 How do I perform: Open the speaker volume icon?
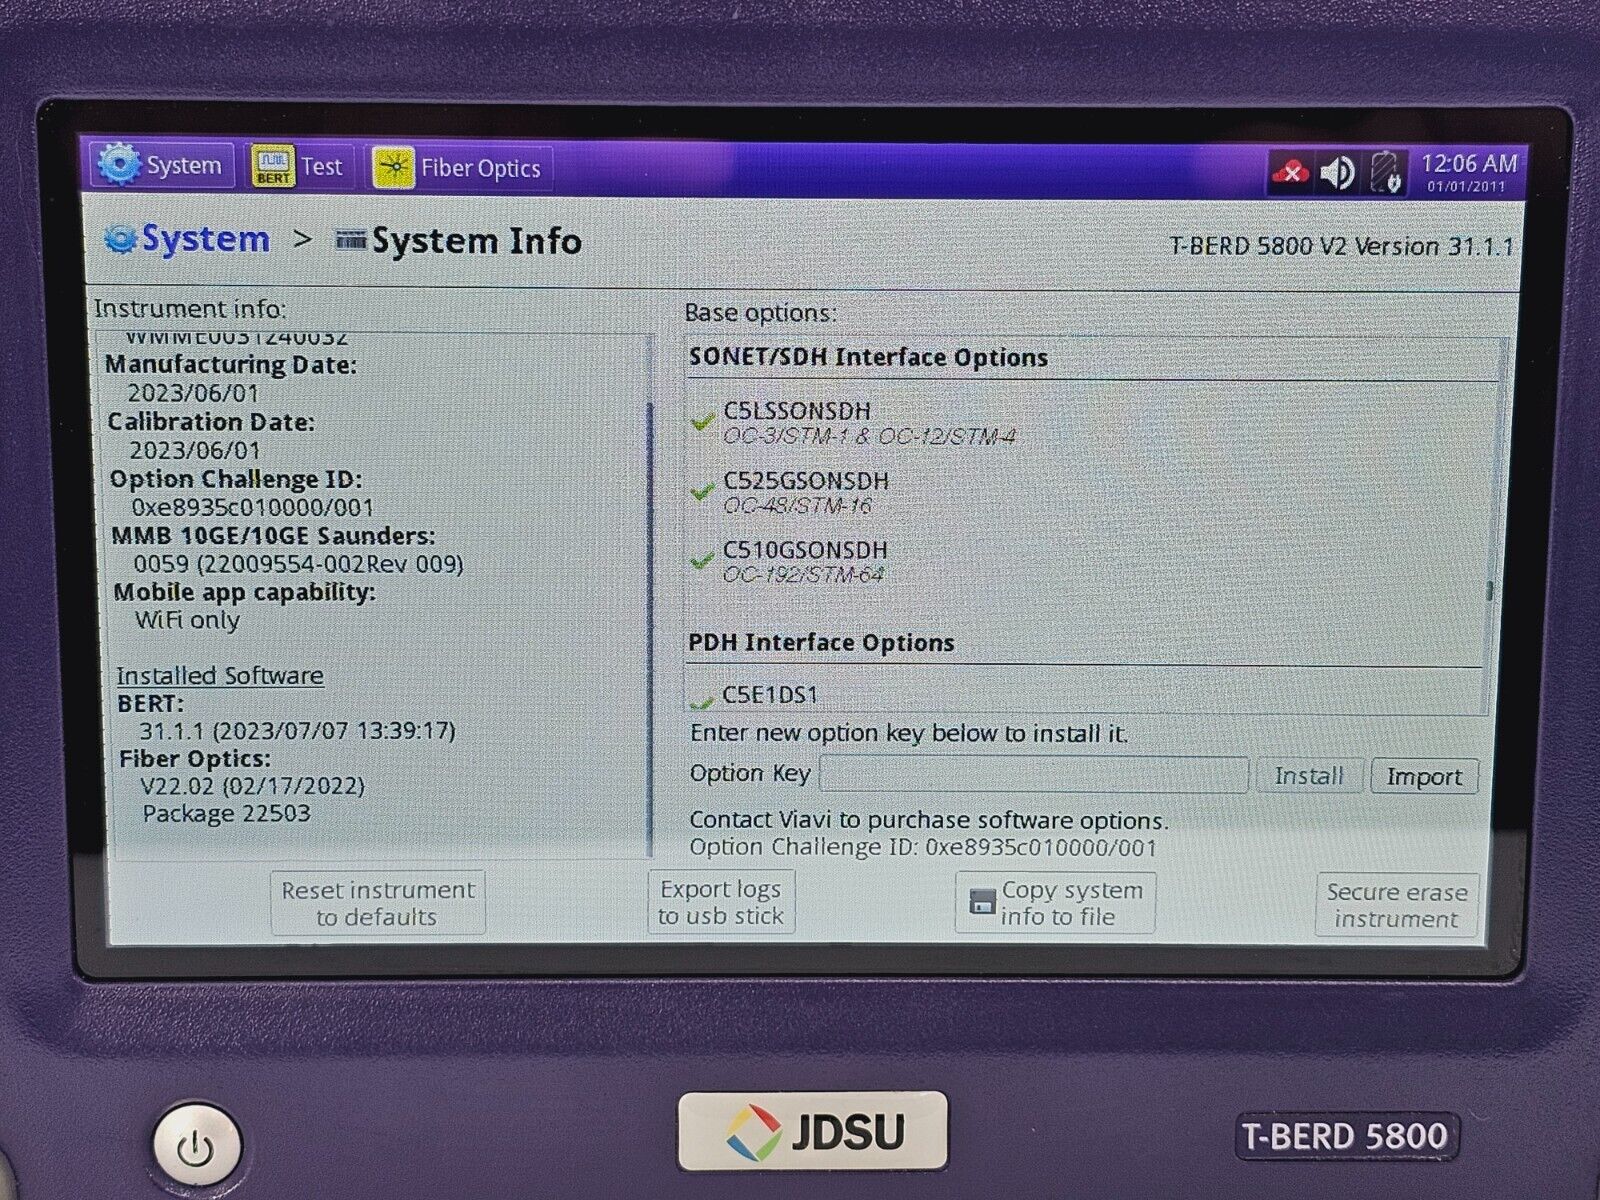coord(1337,173)
